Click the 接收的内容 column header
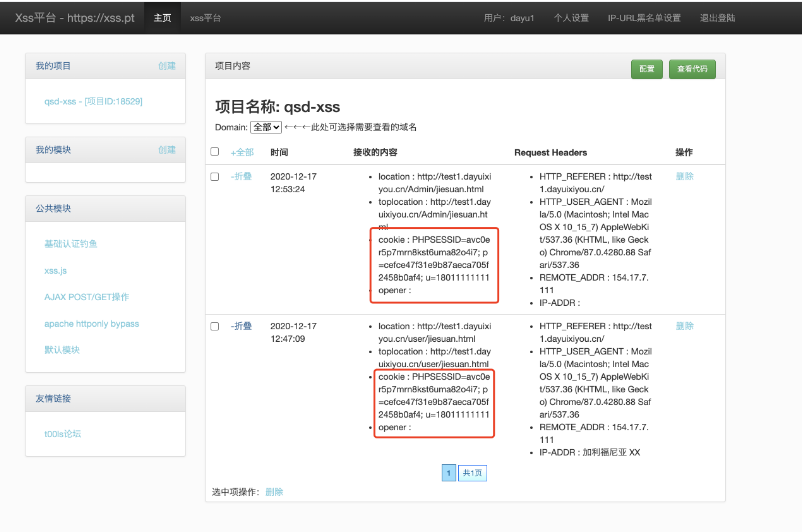The width and height of the screenshot is (802, 532). point(375,152)
